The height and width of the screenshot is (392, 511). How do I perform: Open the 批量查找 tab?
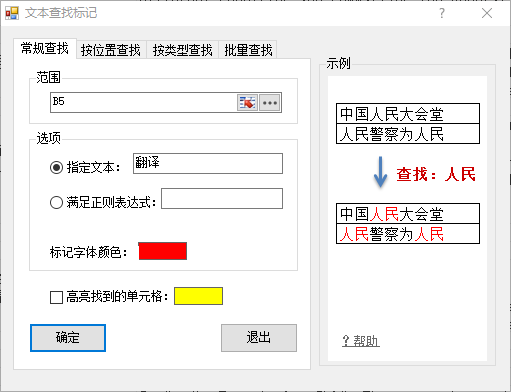[x=248, y=50]
